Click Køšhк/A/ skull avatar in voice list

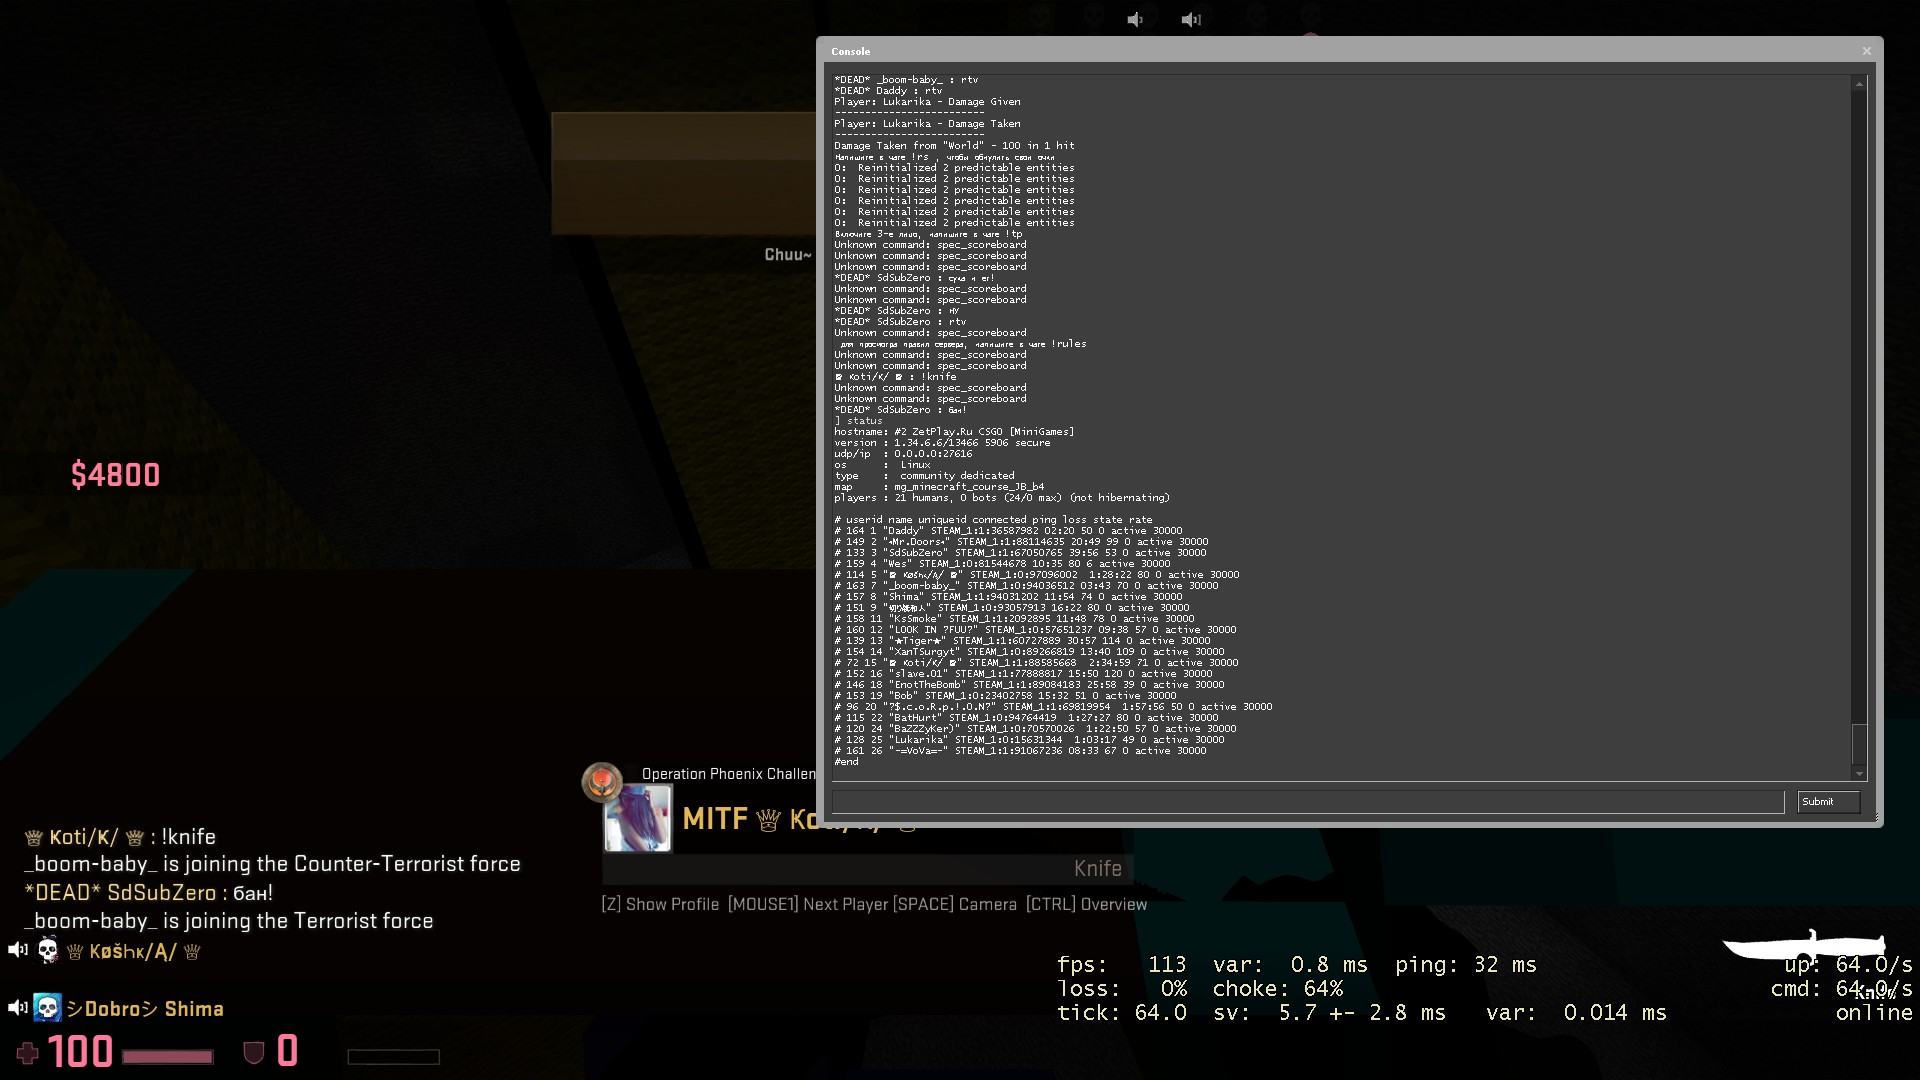[x=48, y=950]
